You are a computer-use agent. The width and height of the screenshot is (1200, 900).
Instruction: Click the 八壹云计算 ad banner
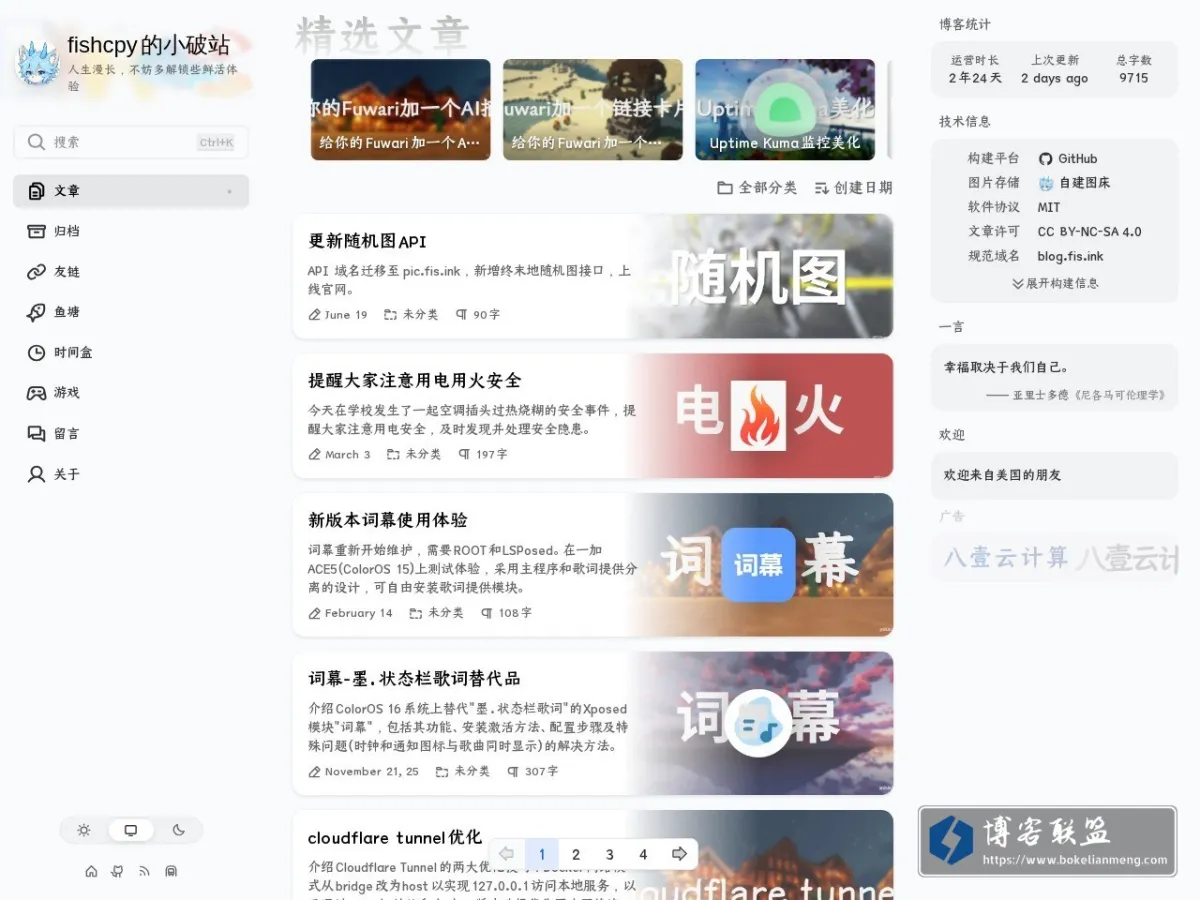[x=1055, y=558]
